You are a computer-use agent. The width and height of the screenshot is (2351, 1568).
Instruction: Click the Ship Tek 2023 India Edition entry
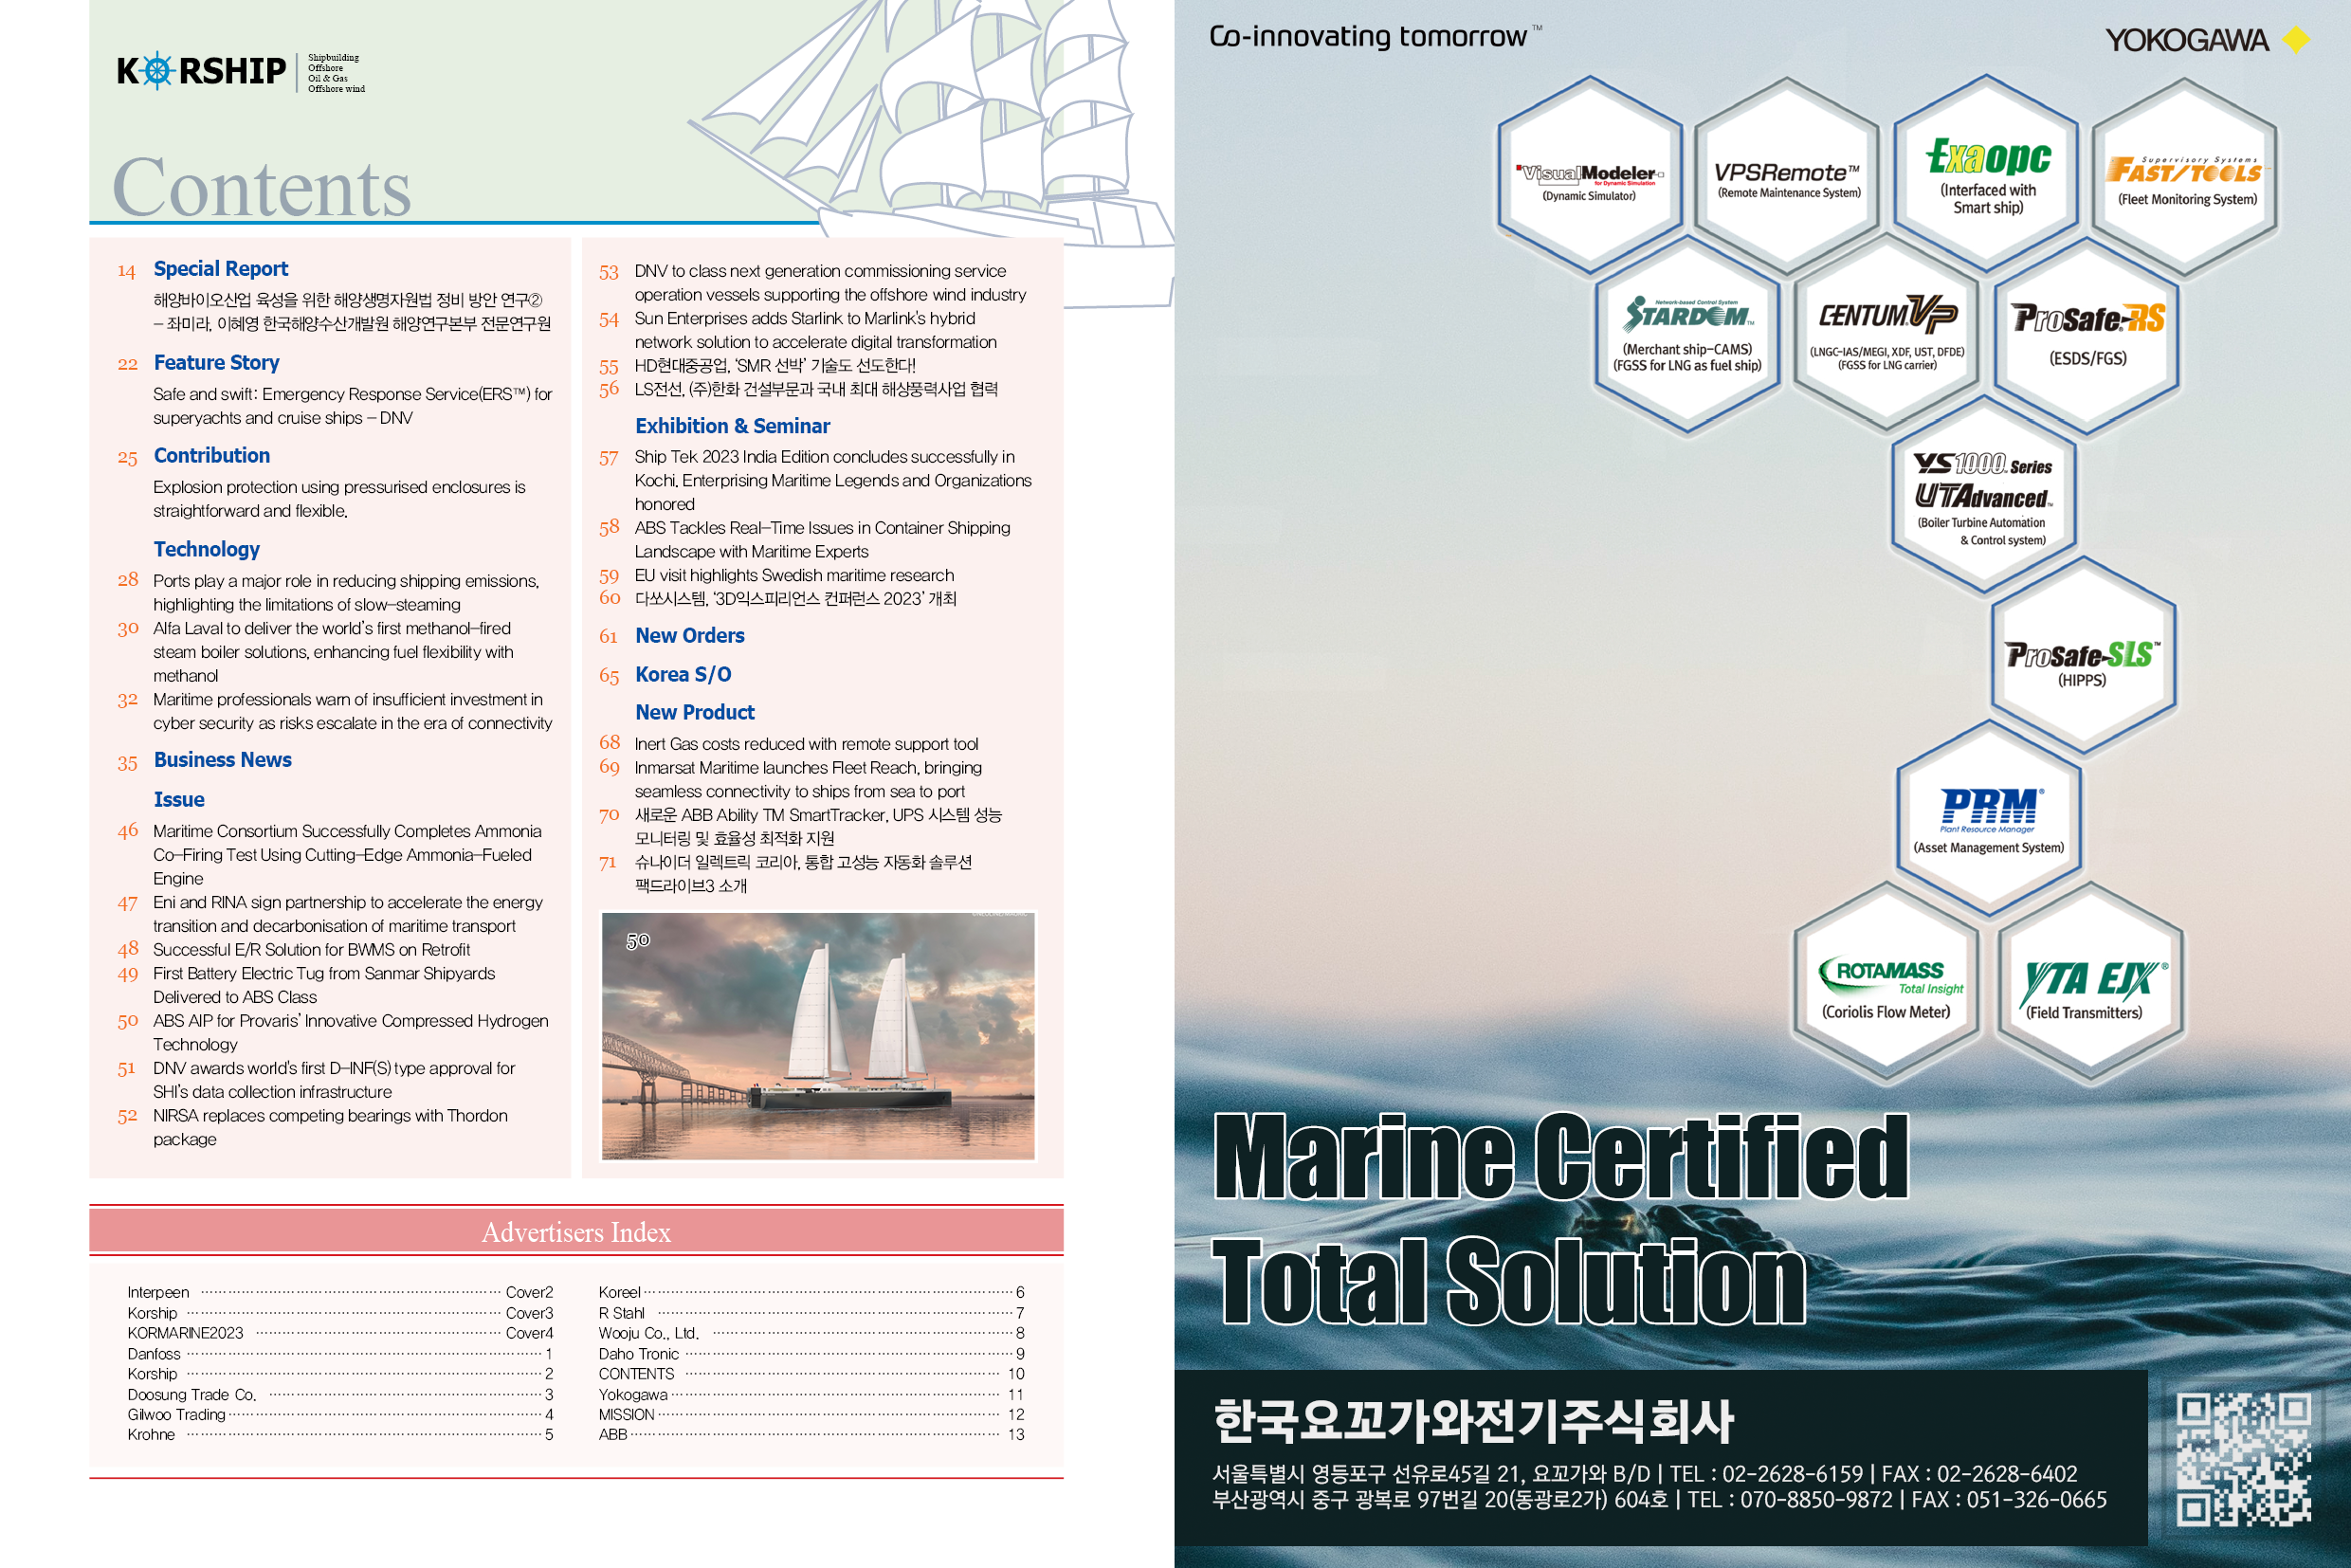(833, 481)
